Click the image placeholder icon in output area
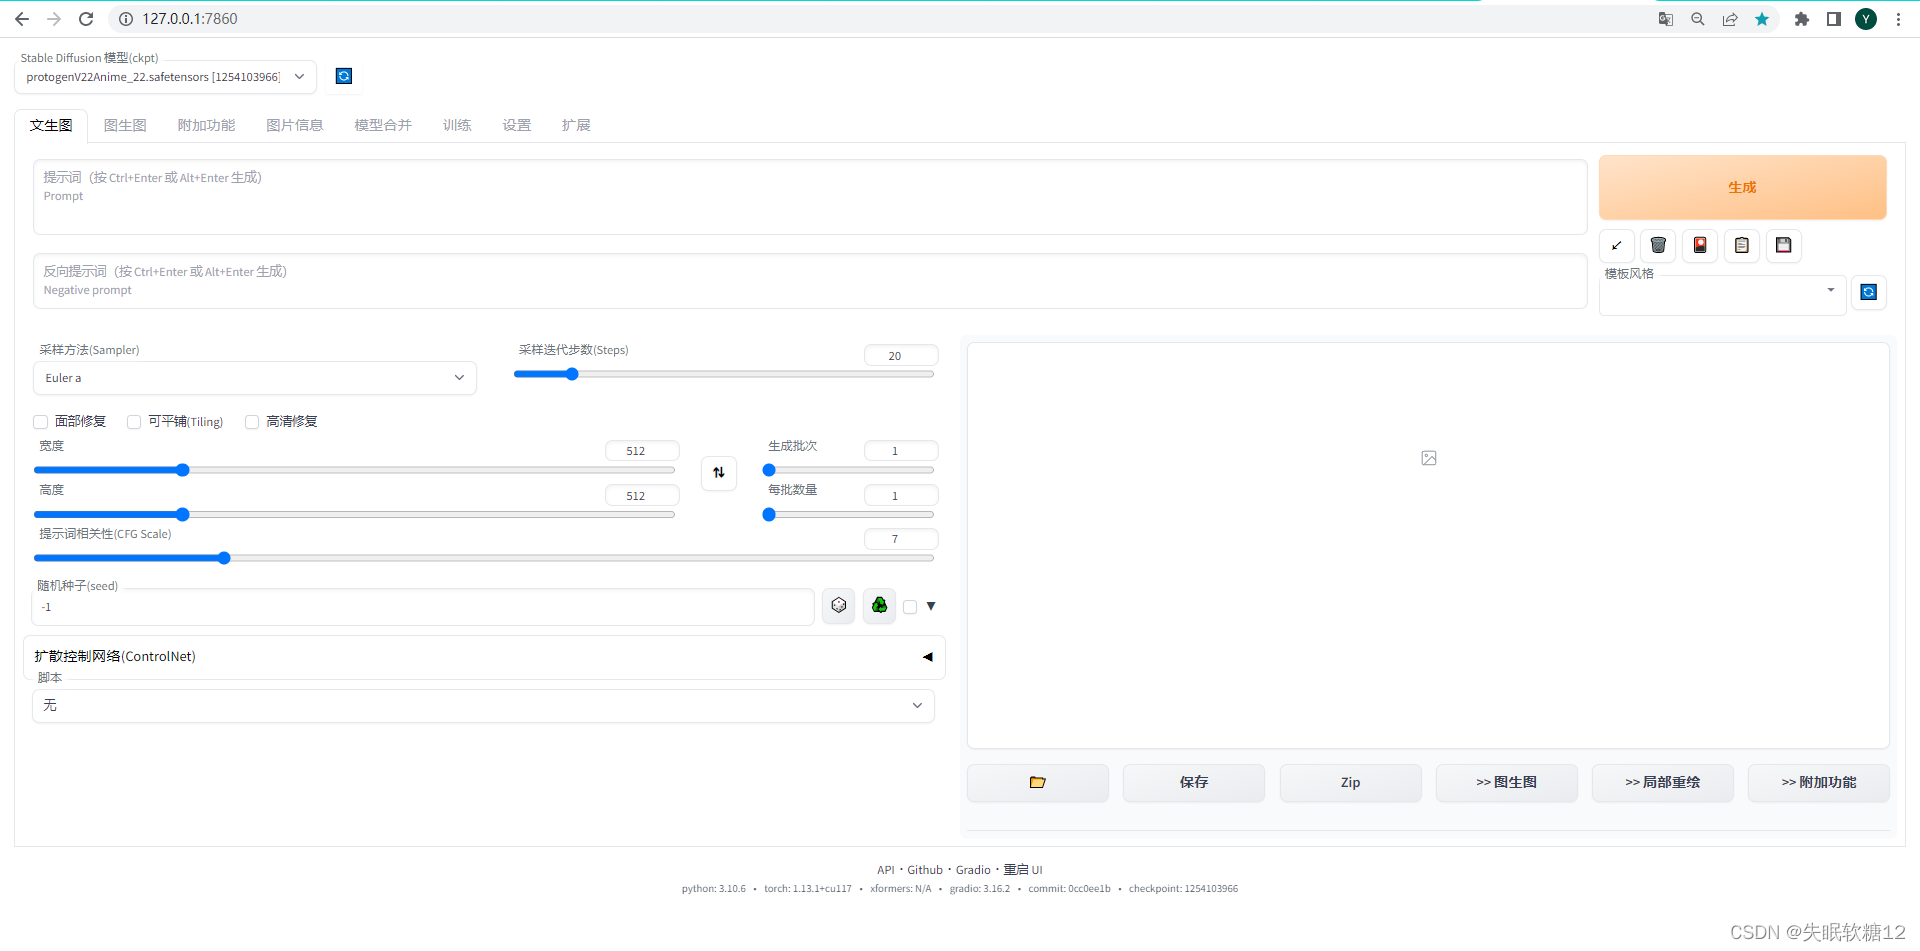 (1429, 458)
